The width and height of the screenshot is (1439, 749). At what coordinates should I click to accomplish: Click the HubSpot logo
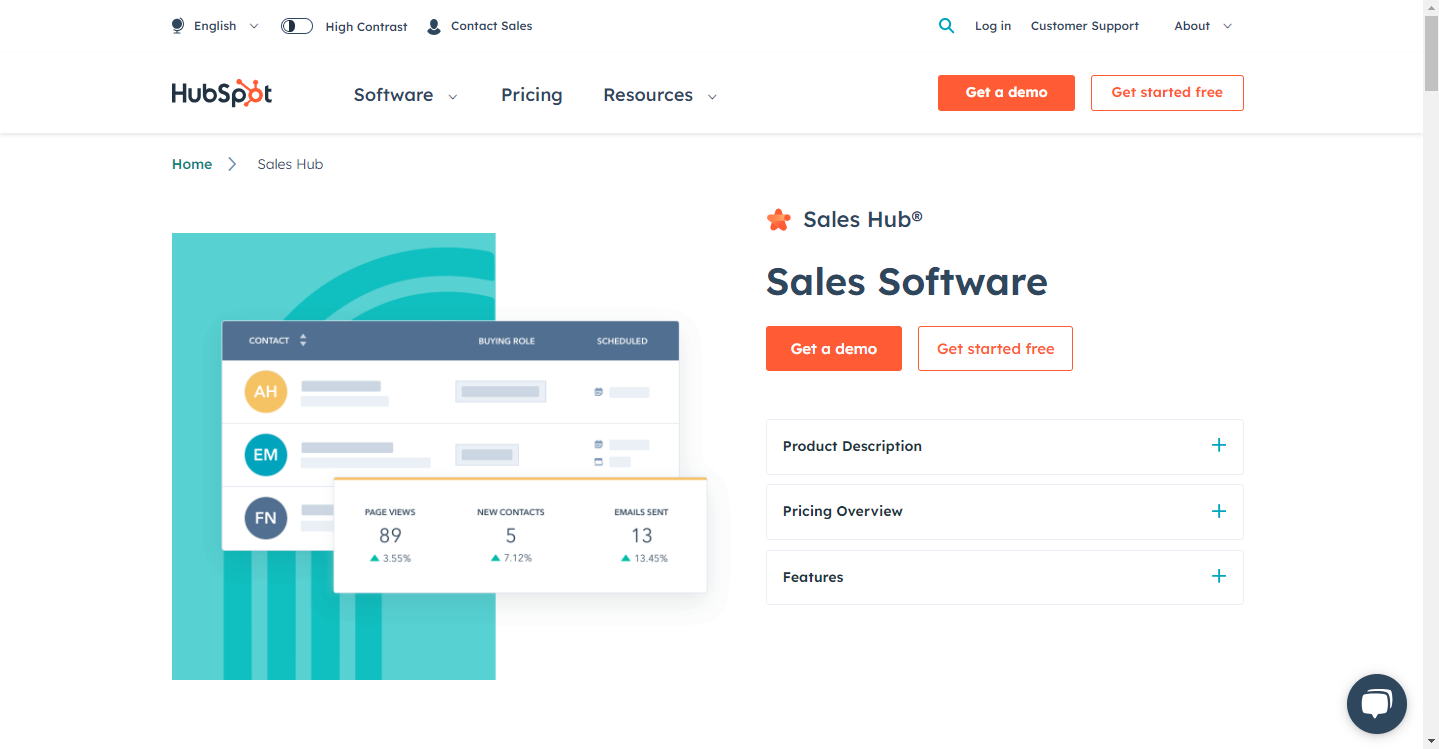[222, 93]
